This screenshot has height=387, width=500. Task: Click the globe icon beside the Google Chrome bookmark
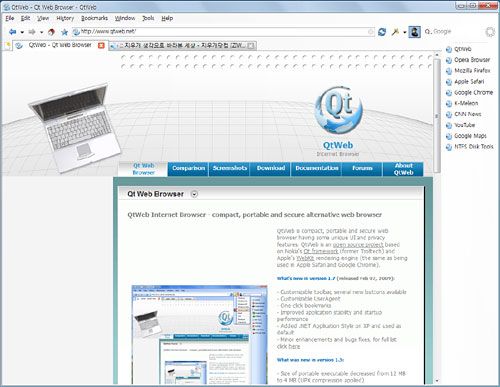[449, 93]
